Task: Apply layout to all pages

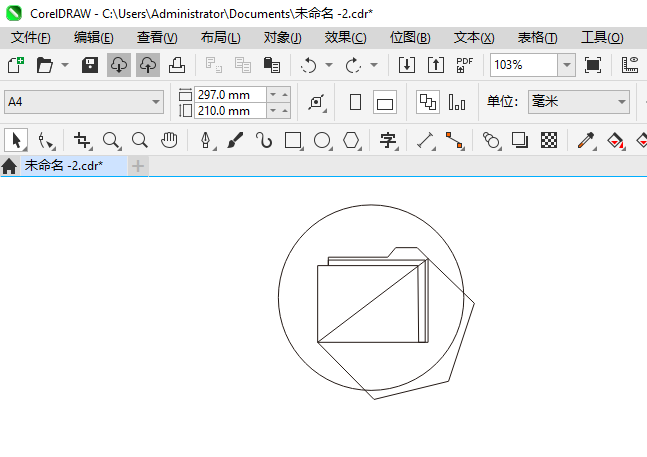Action: click(x=427, y=102)
